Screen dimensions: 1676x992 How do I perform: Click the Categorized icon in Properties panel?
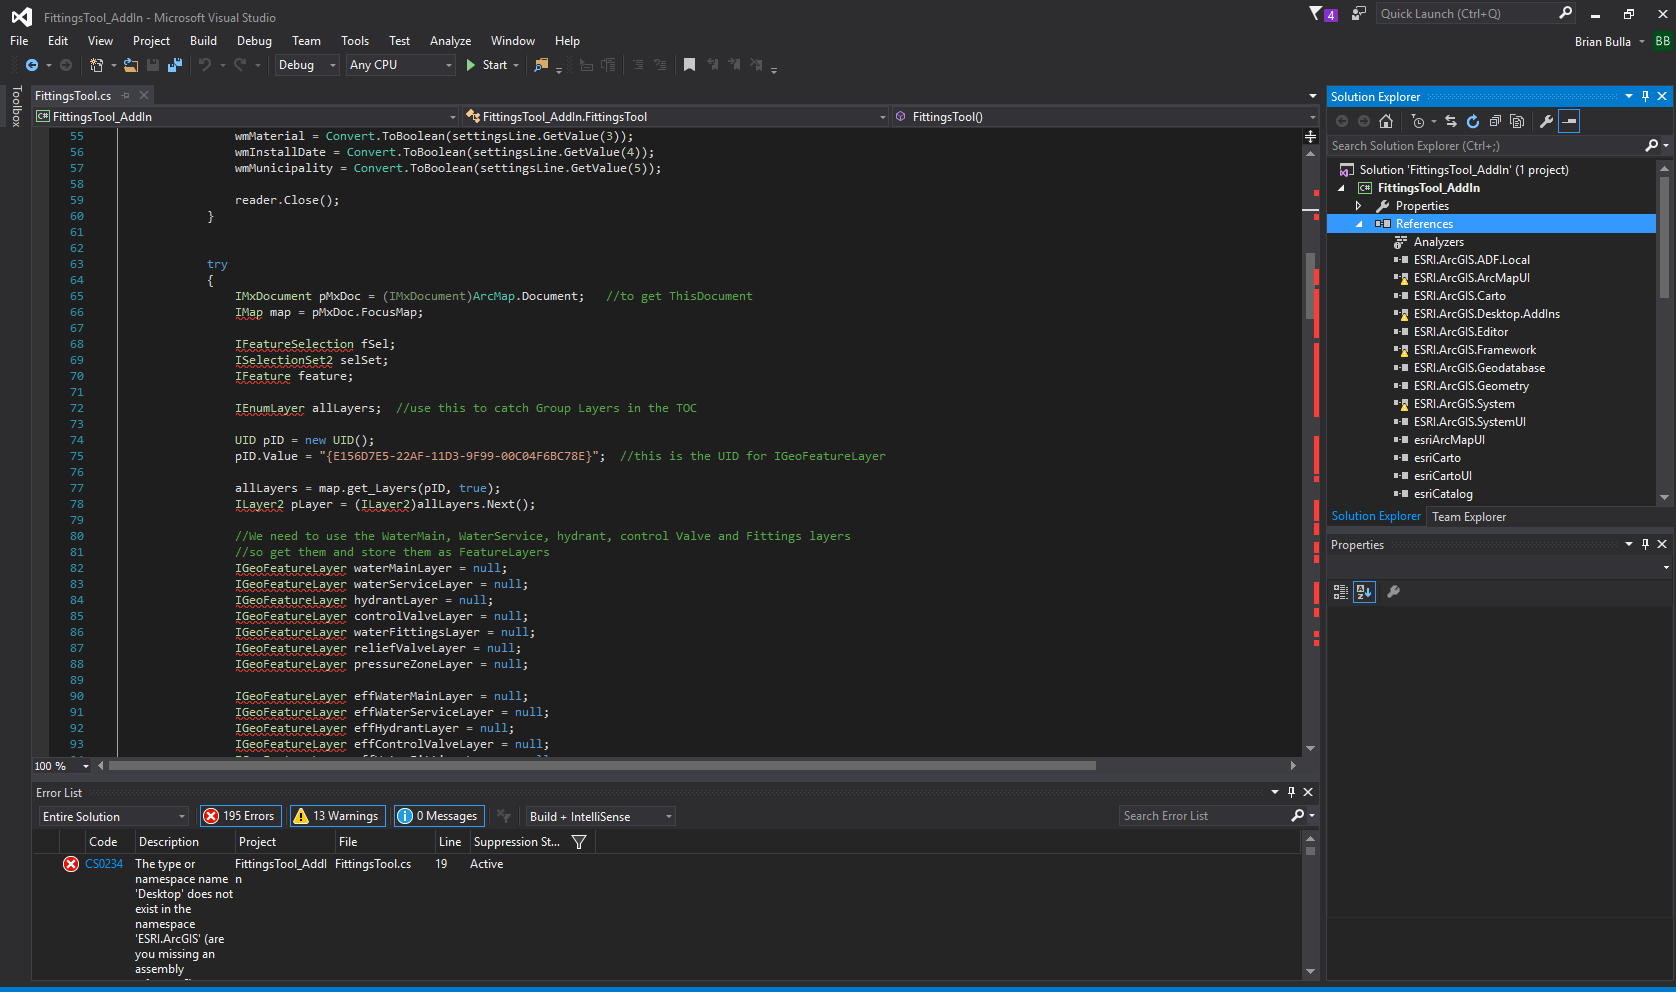[x=1341, y=592]
